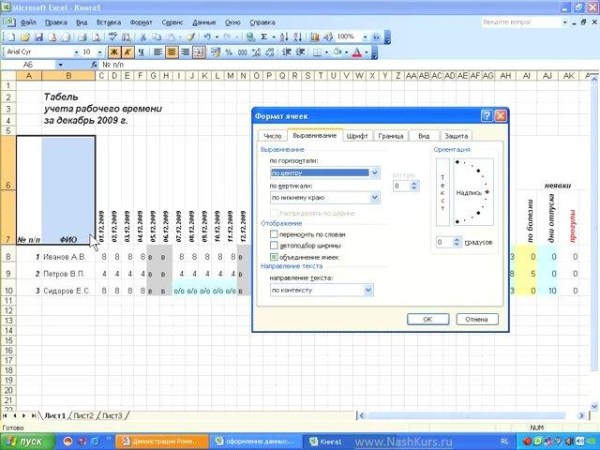Click the Increase Indent icon
This screenshot has height=450, width=600.
pos(300,52)
